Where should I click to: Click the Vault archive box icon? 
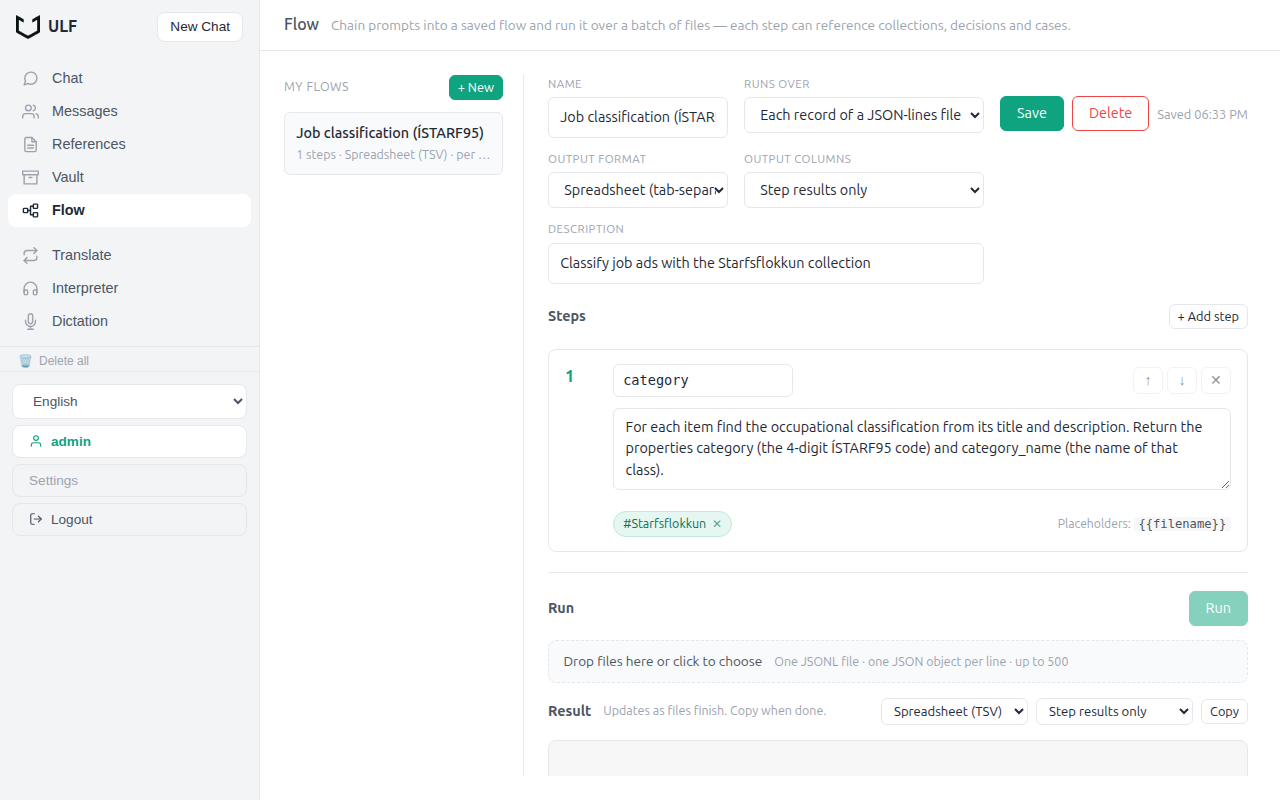31,177
